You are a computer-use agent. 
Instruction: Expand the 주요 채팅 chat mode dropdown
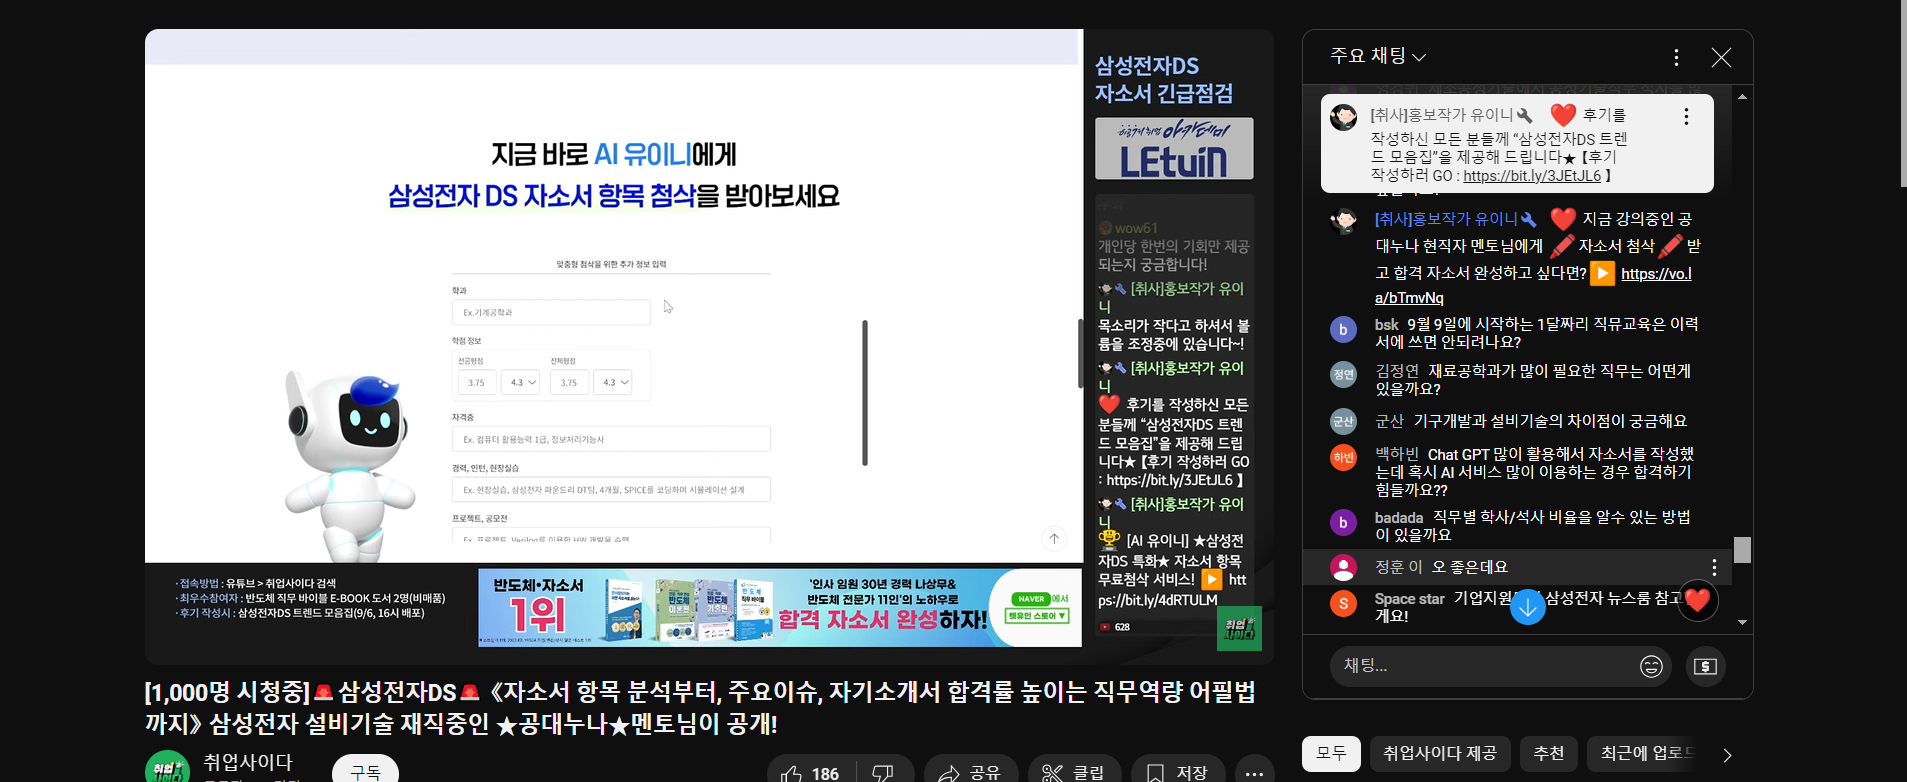(1377, 57)
